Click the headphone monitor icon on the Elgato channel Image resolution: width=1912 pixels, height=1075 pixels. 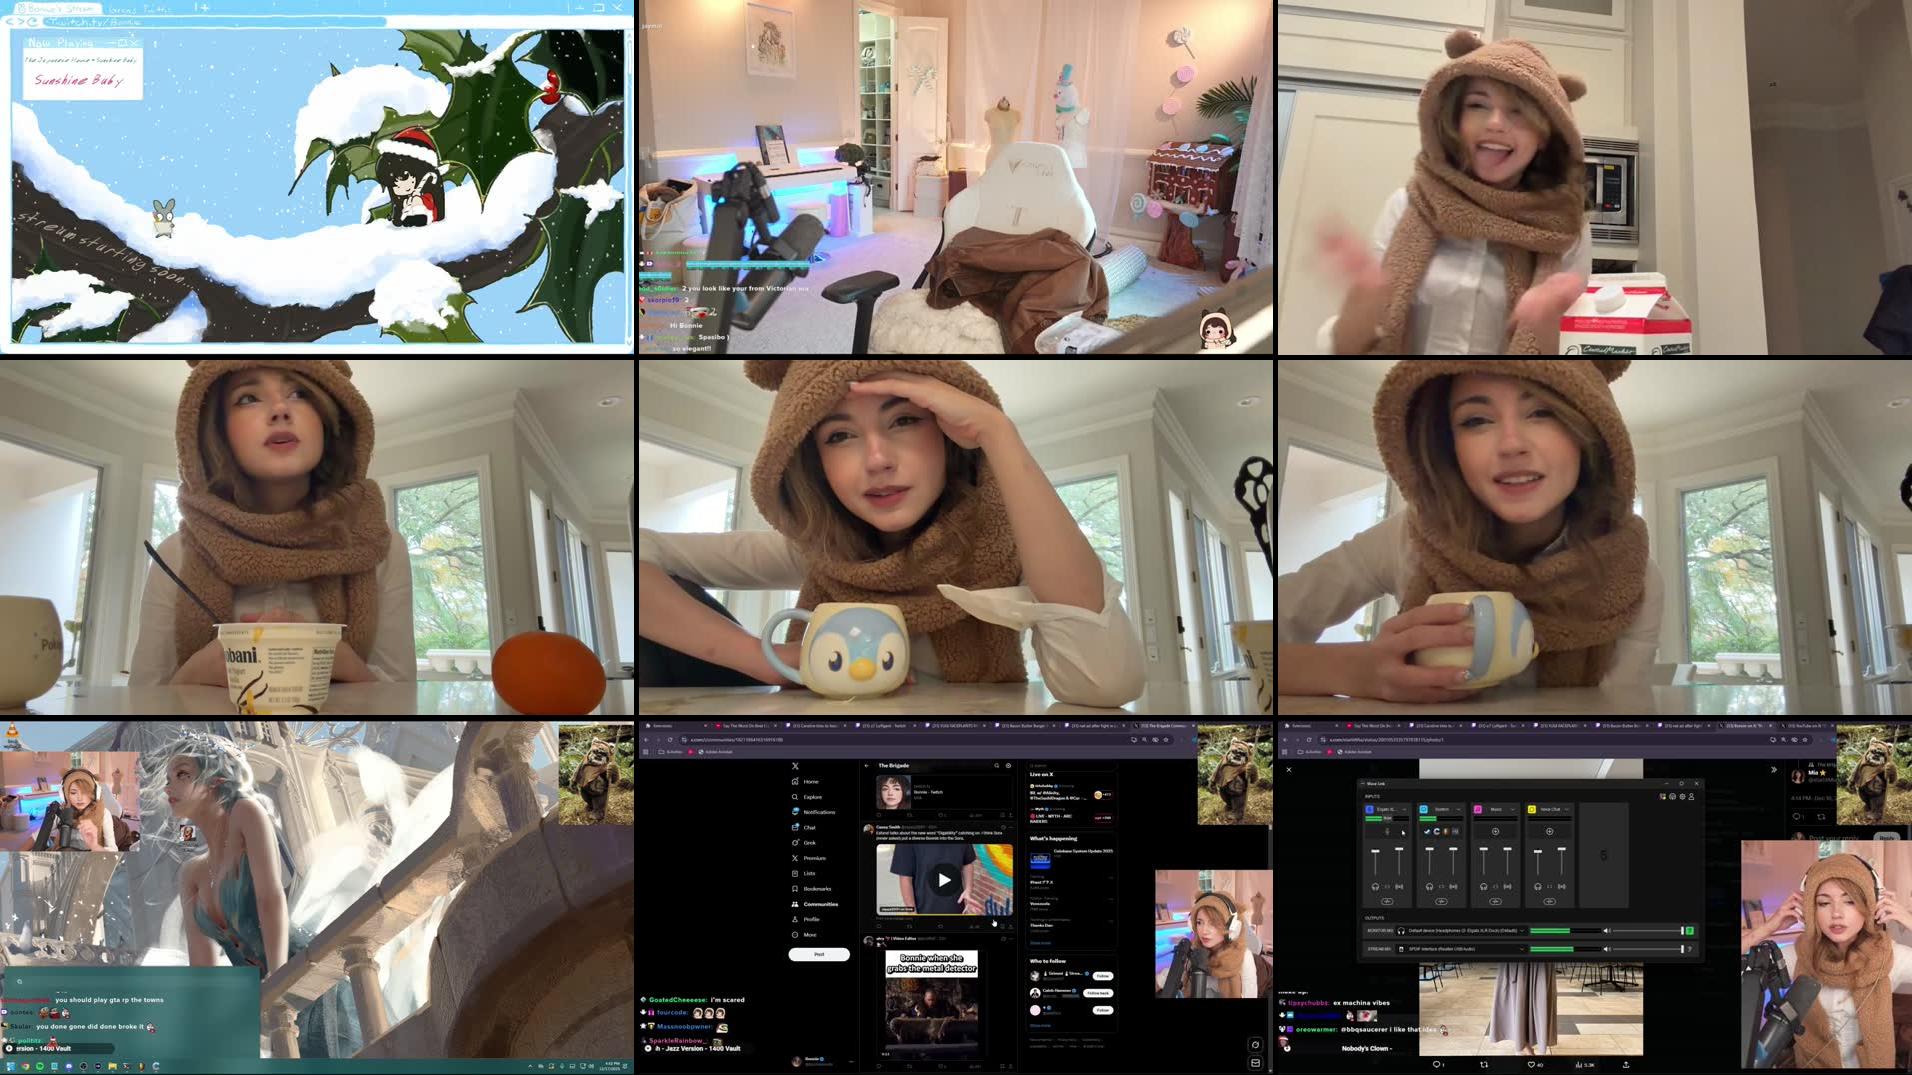click(x=1375, y=886)
